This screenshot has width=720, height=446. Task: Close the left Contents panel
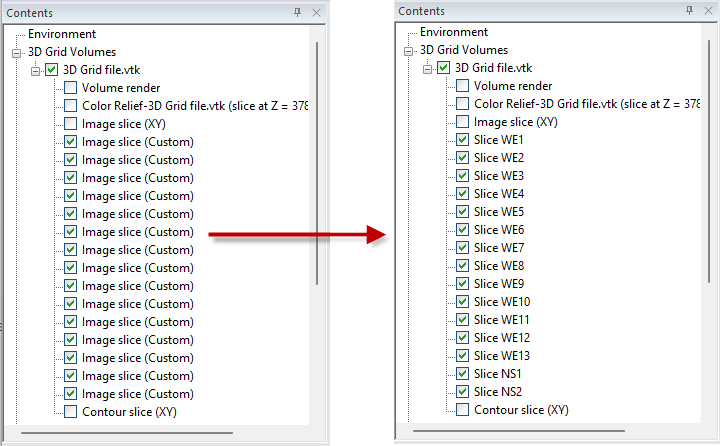click(x=316, y=13)
